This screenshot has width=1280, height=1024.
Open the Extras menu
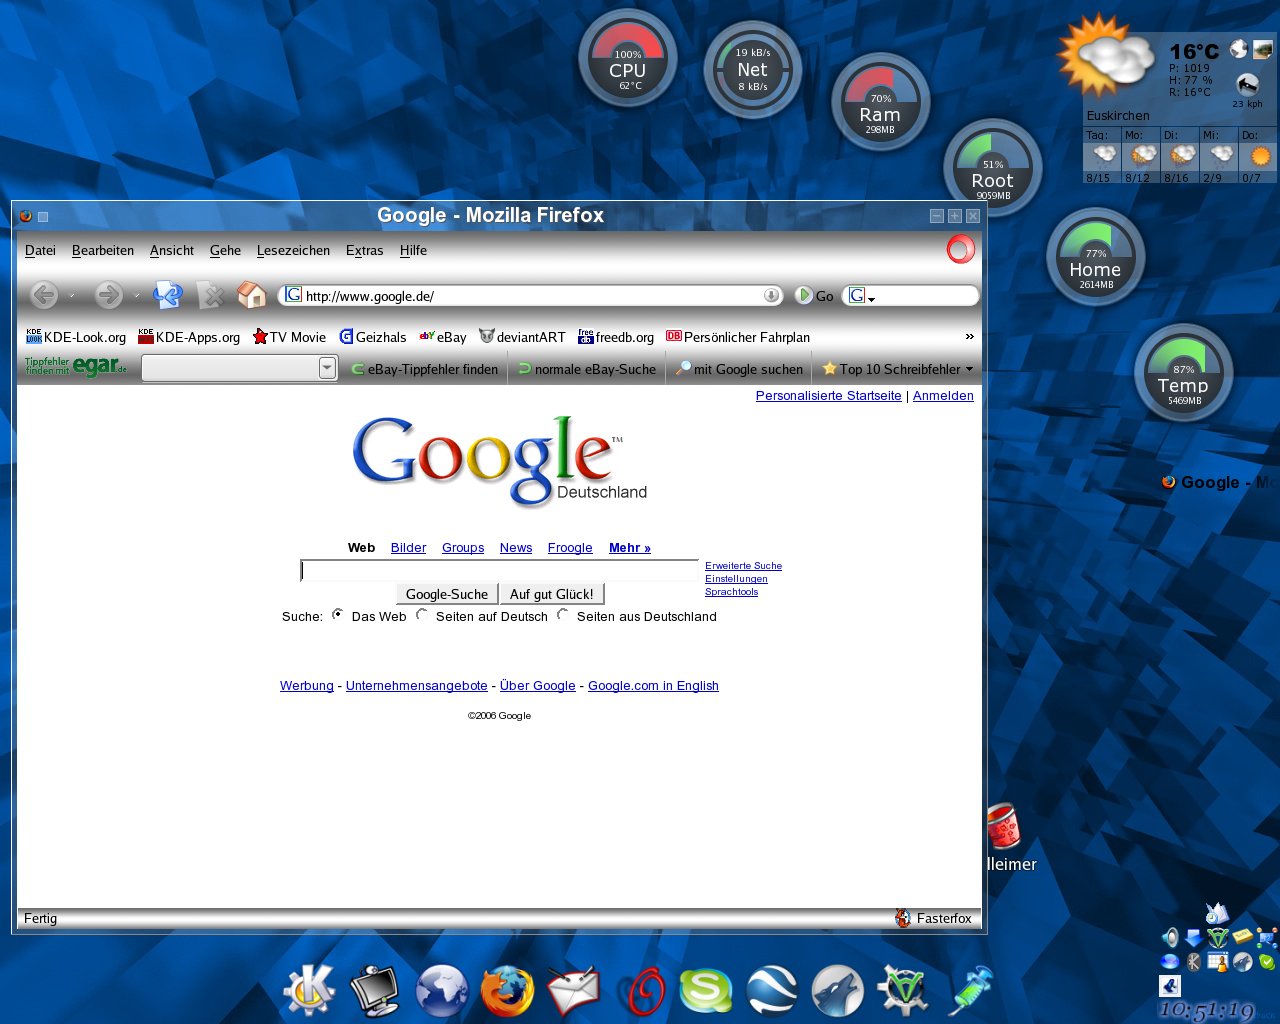pyautogui.click(x=364, y=250)
